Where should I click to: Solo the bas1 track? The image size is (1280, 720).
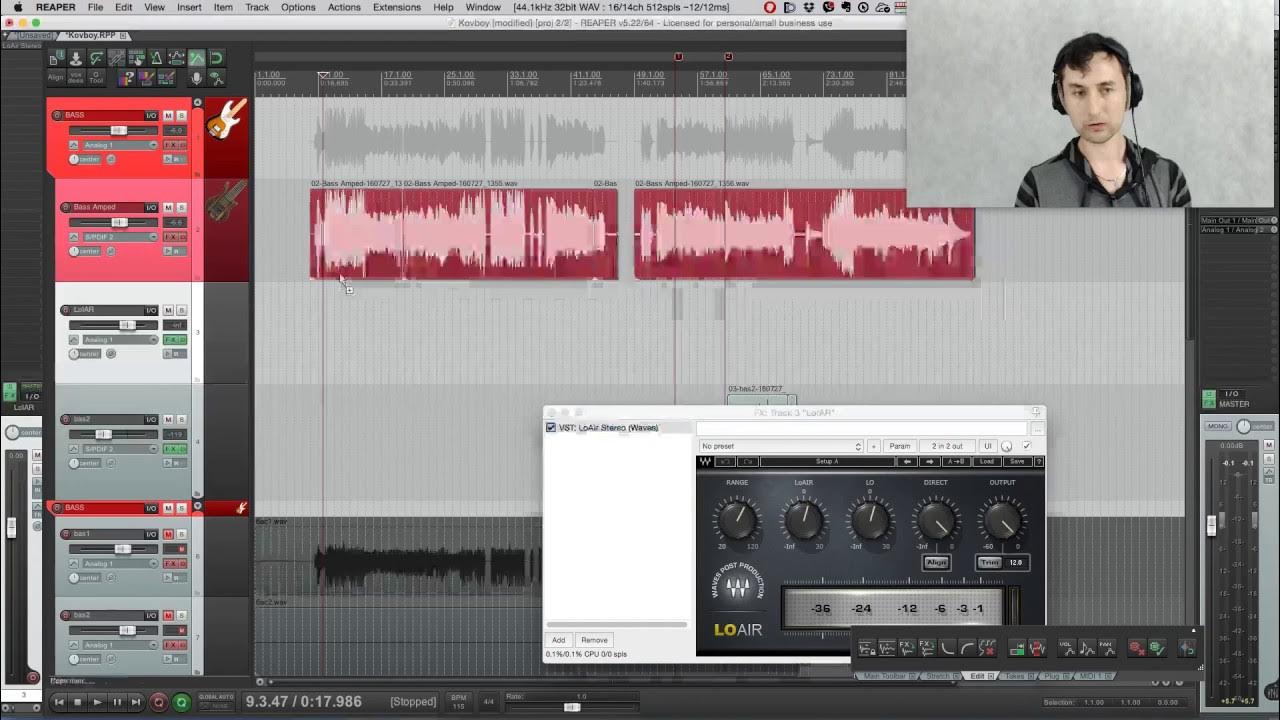pyautogui.click(x=182, y=534)
